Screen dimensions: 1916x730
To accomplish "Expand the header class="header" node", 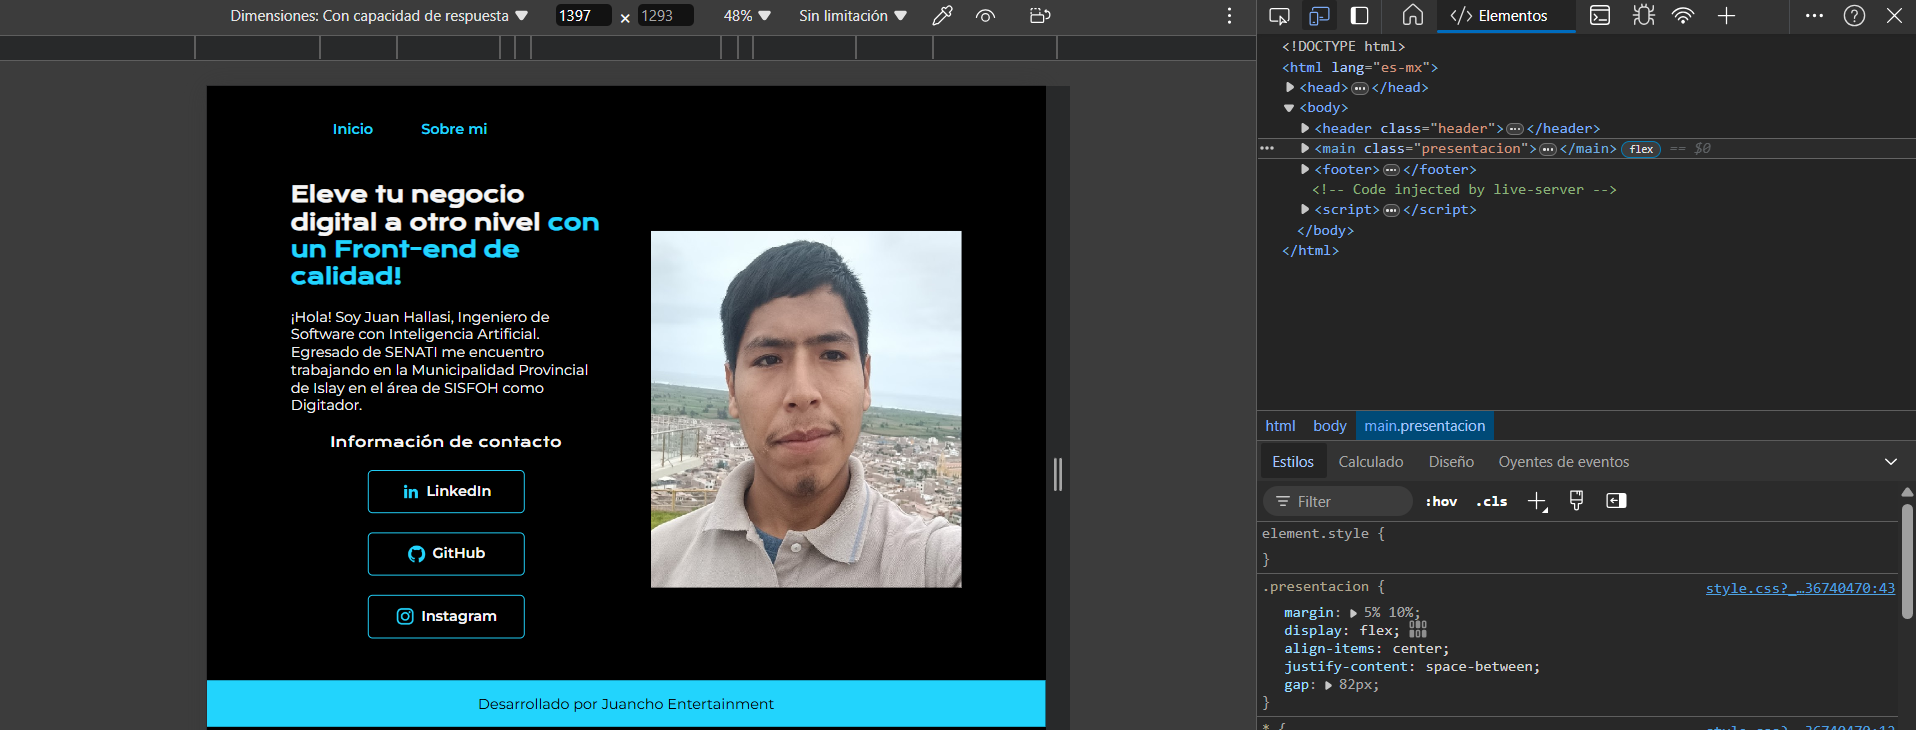I will 1305,128.
